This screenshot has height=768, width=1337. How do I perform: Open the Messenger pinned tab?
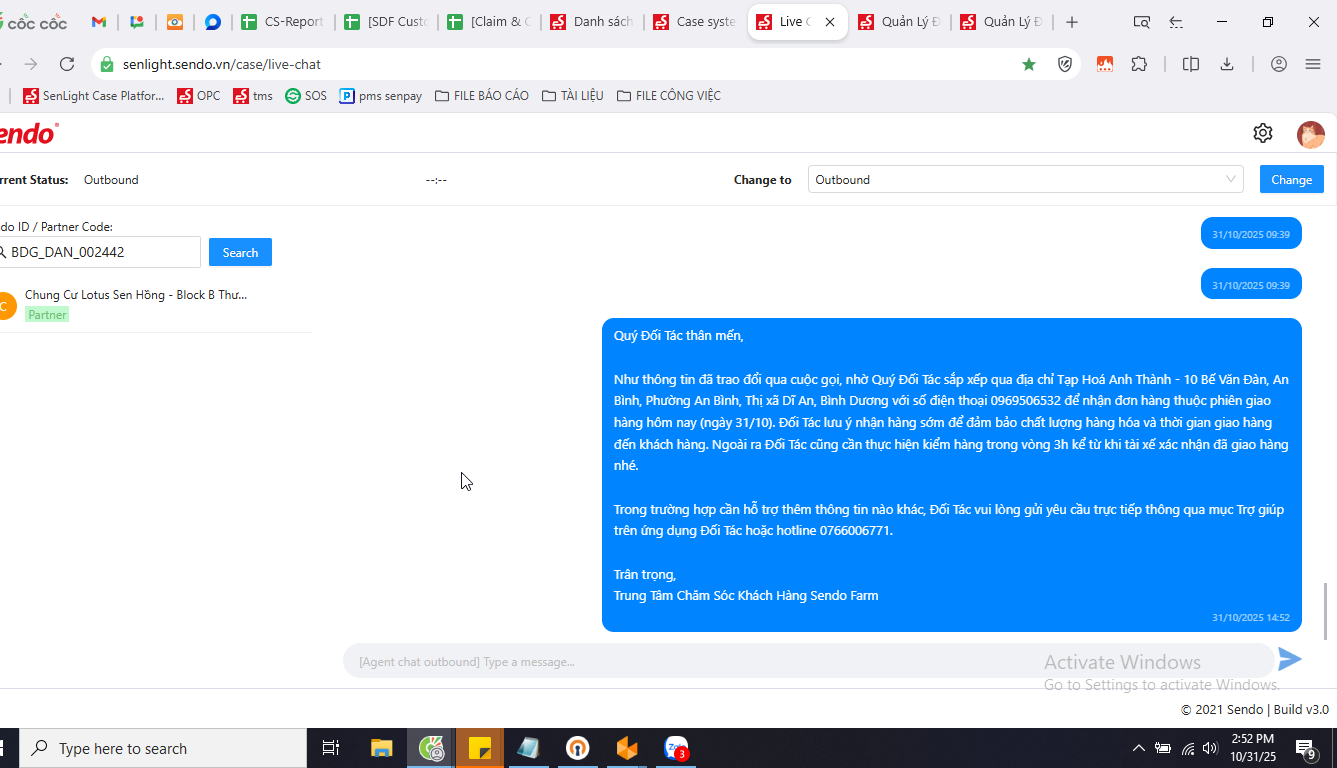point(213,22)
